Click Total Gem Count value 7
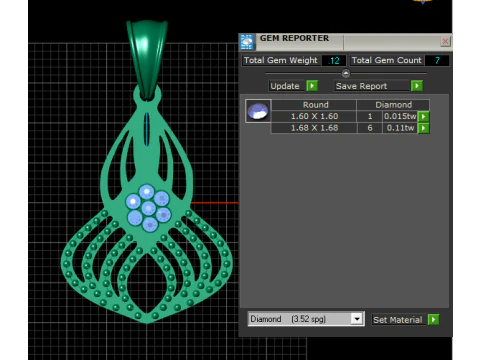 (x=437, y=60)
